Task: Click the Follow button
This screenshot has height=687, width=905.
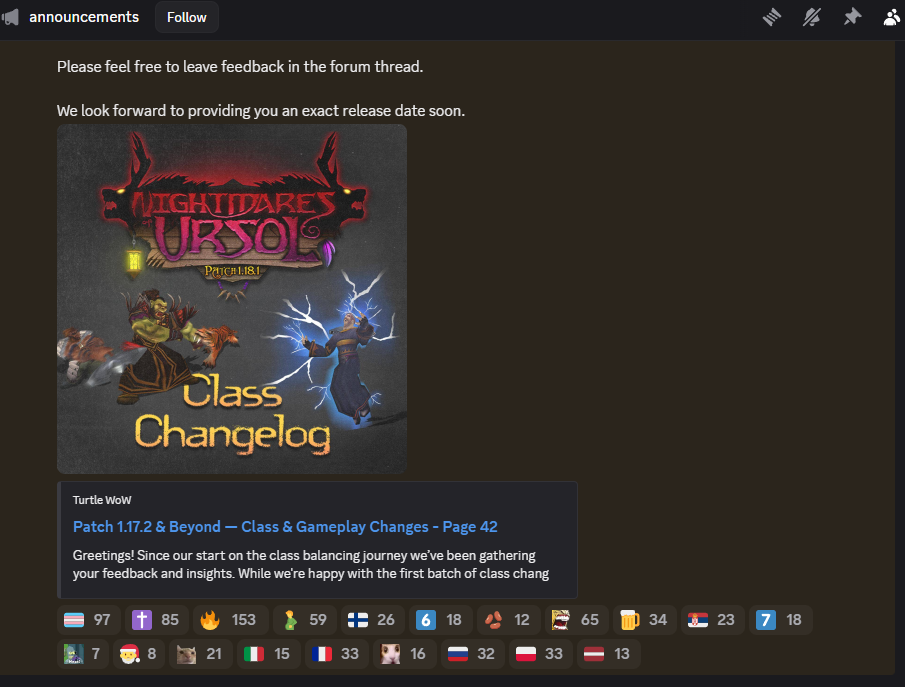Action: 186,17
